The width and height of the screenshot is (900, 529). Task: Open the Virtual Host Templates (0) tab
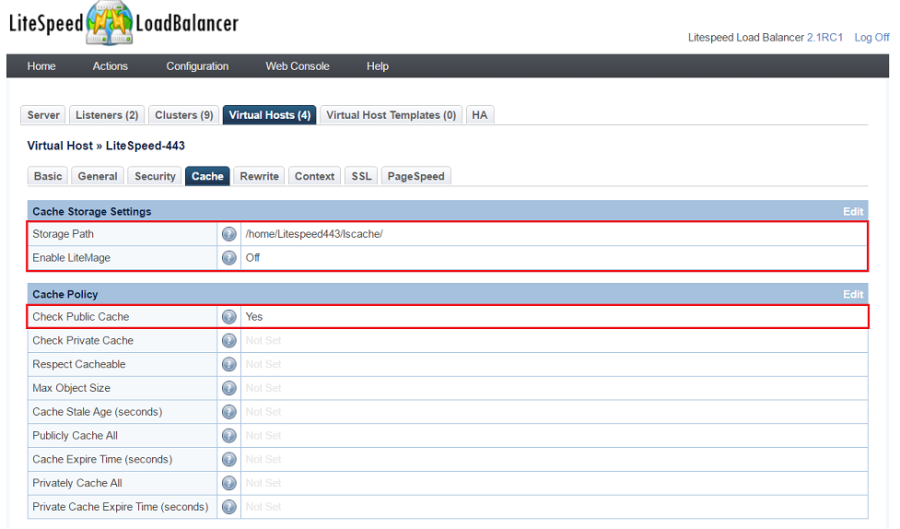[x=391, y=115]
